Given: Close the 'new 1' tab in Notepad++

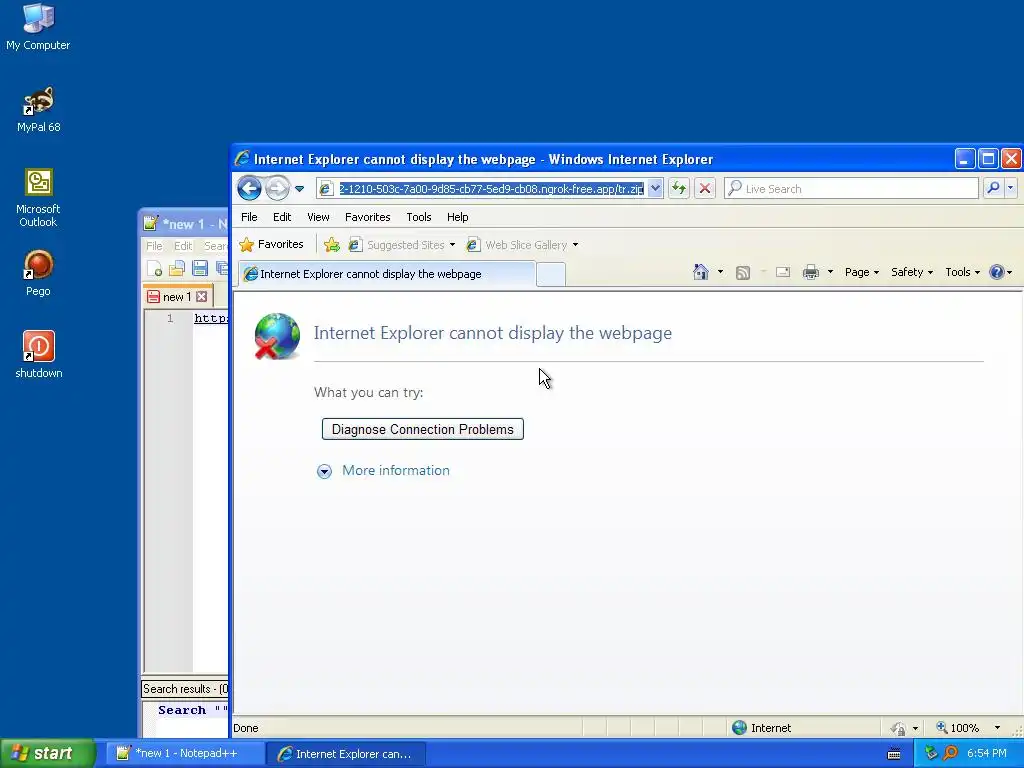Looking at the screenshot, I should (x=202, y=296).
